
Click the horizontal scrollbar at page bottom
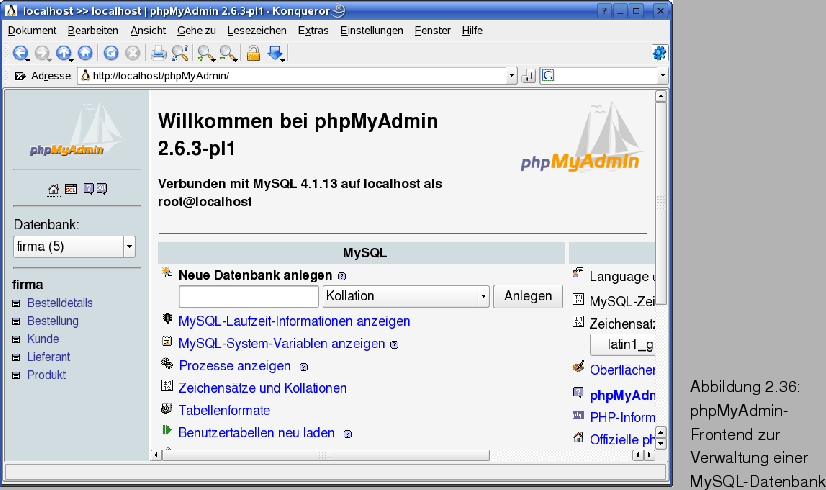pos(326,455)
